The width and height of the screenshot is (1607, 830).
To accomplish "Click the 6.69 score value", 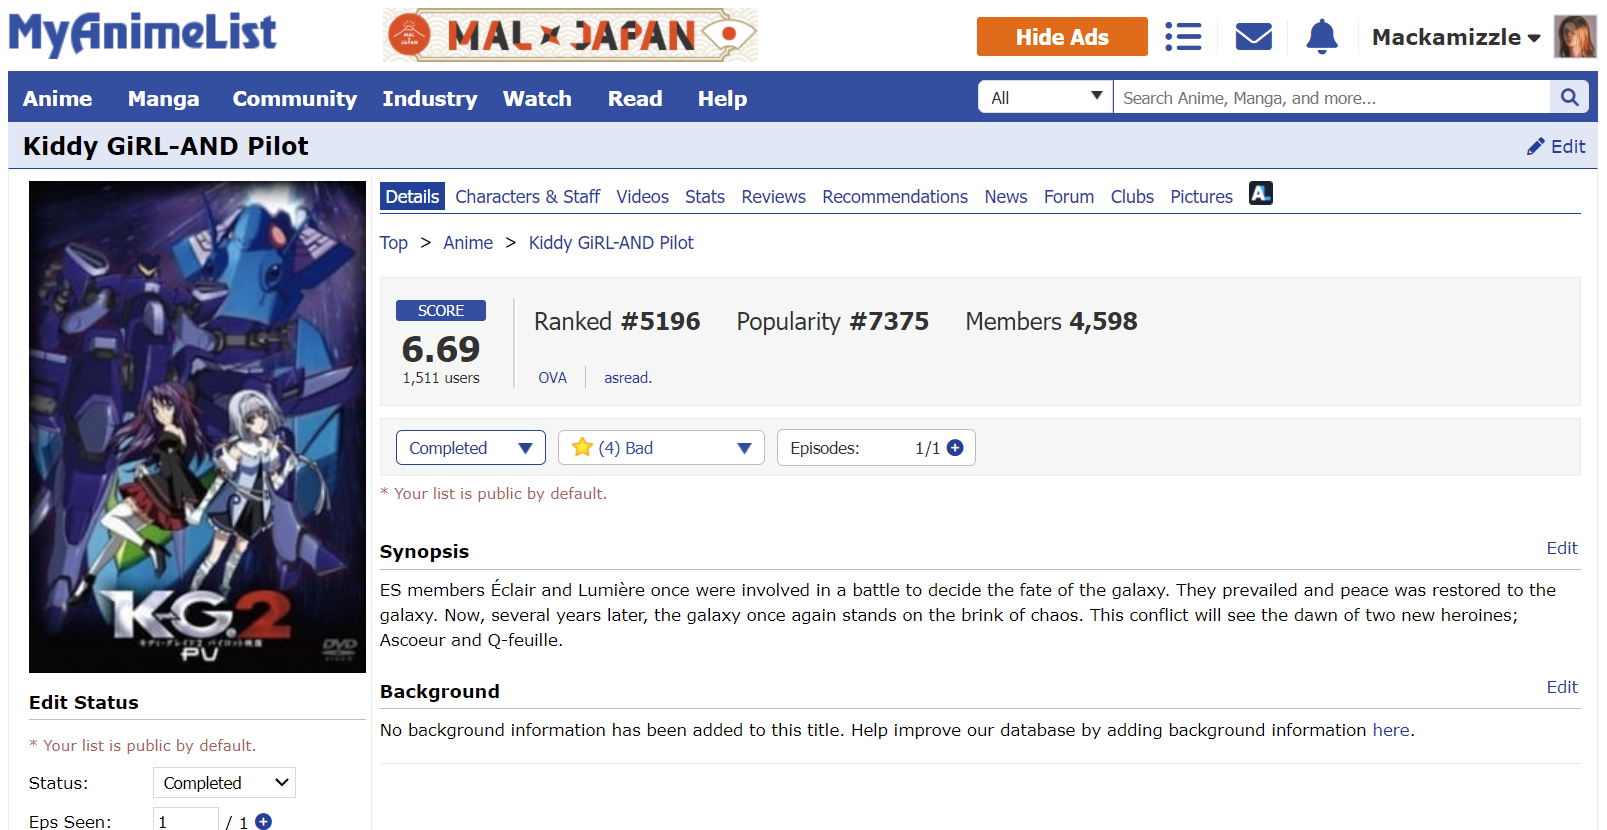I will (441, 349).
